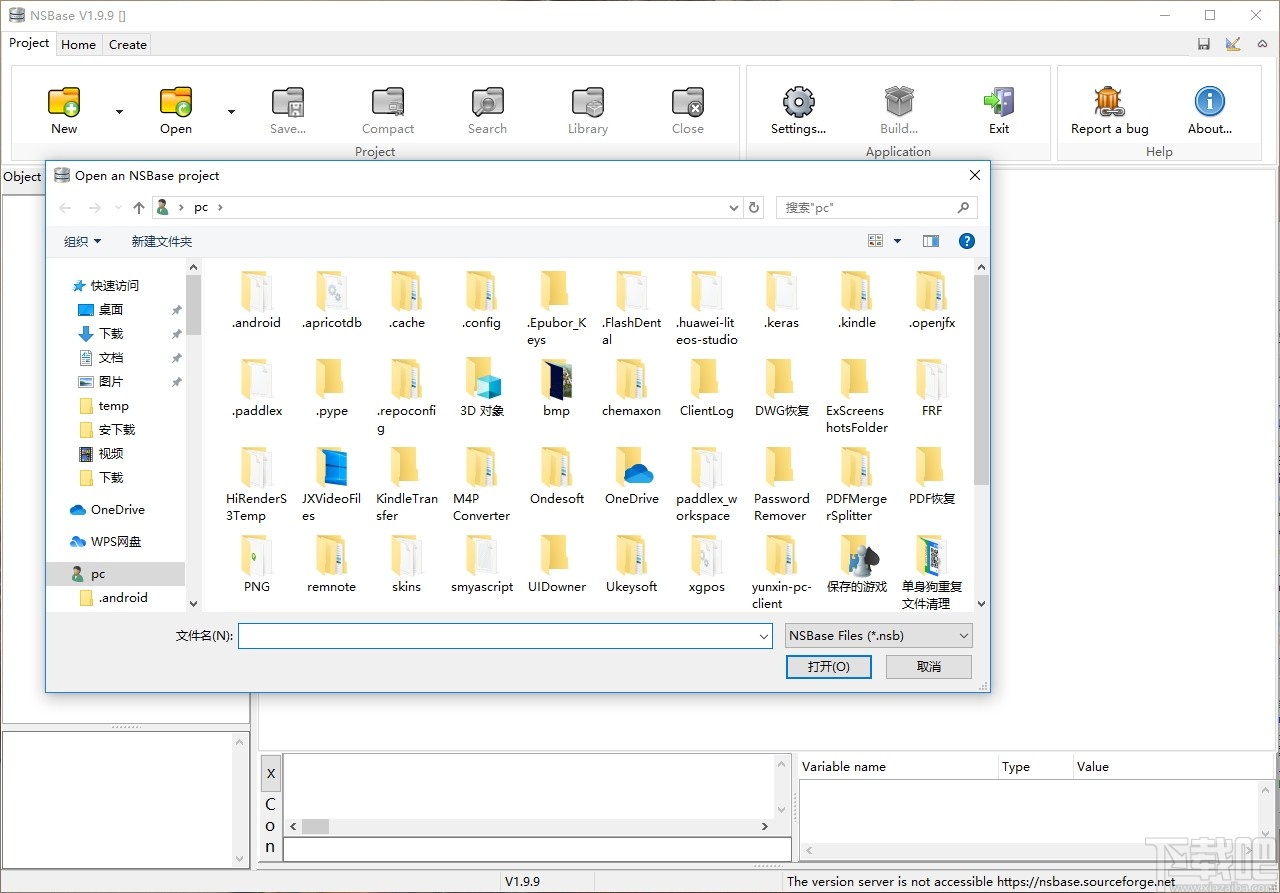Click the Report a bug icon
Screen dimensions: 1280x893
(1109, 102)
